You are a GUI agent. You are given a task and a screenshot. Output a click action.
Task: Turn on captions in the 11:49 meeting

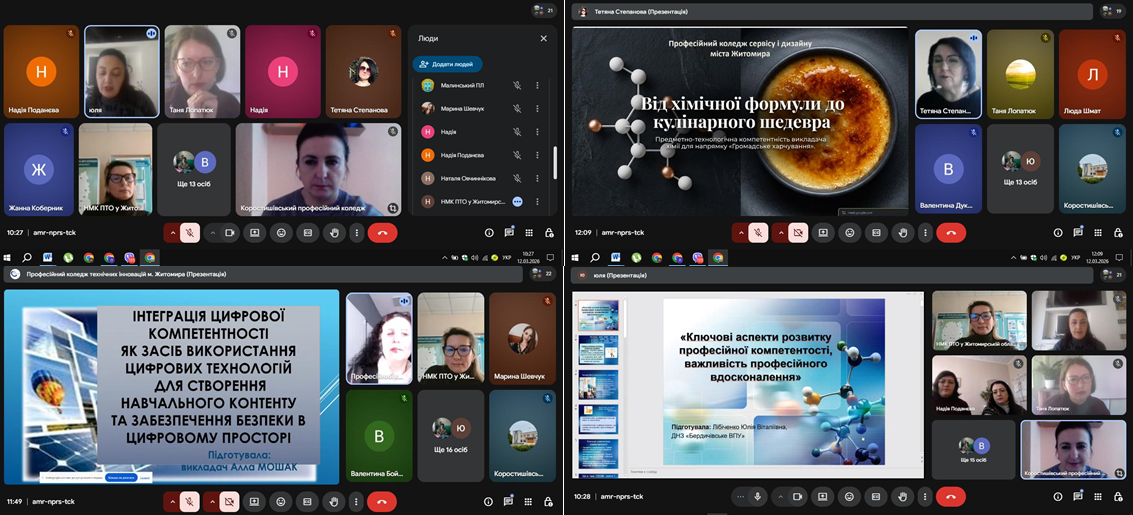point(307,501)
